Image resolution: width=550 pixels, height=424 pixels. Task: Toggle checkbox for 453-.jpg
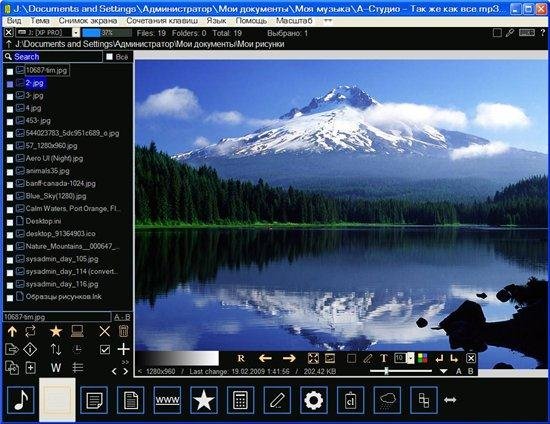pos(10,122)
